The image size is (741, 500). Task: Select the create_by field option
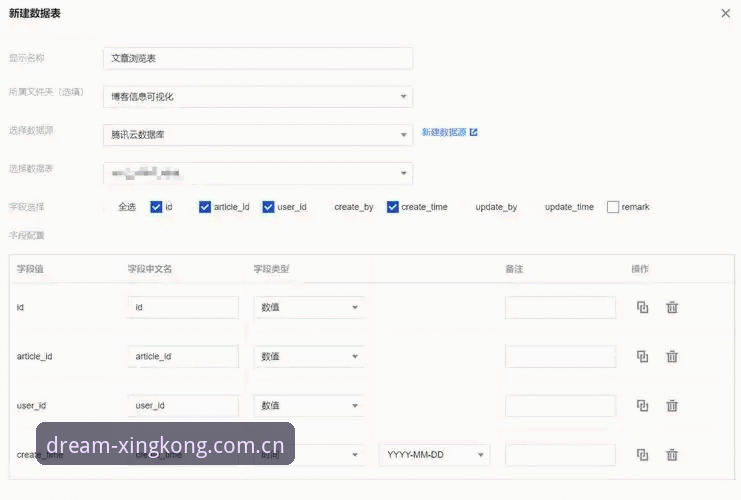click(353, 207)
